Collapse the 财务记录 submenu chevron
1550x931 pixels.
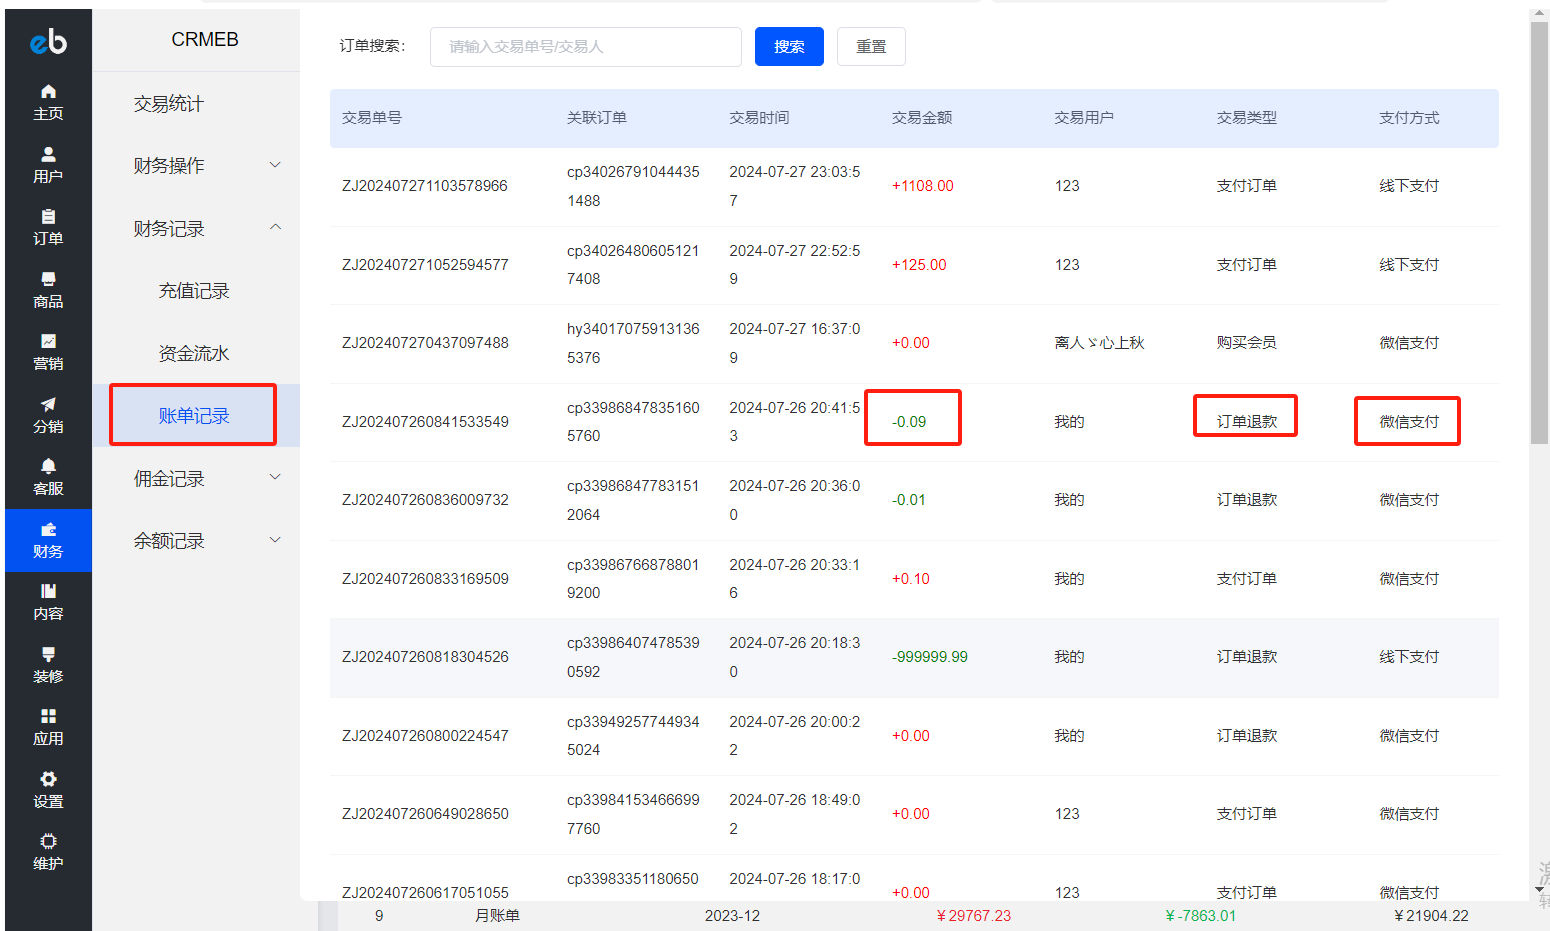pos(275,228)
